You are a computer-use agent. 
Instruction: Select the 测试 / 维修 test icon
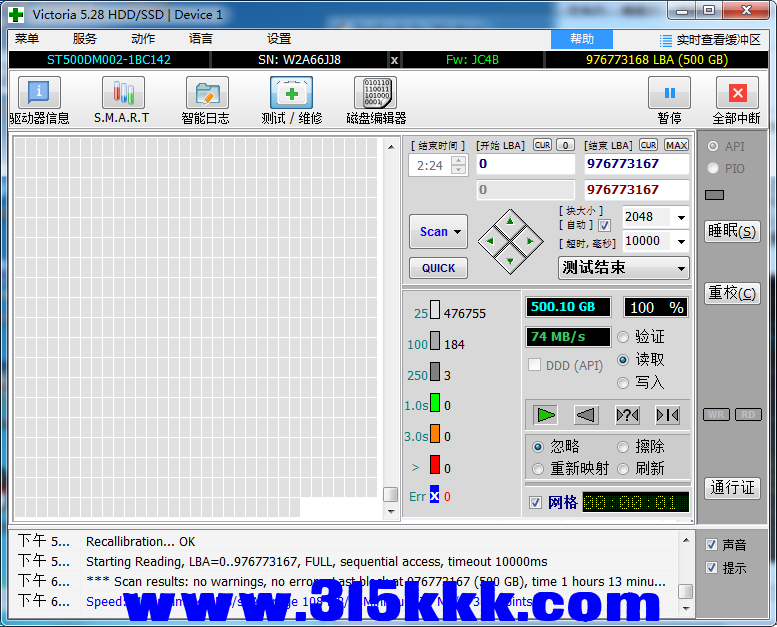(291, 94)
